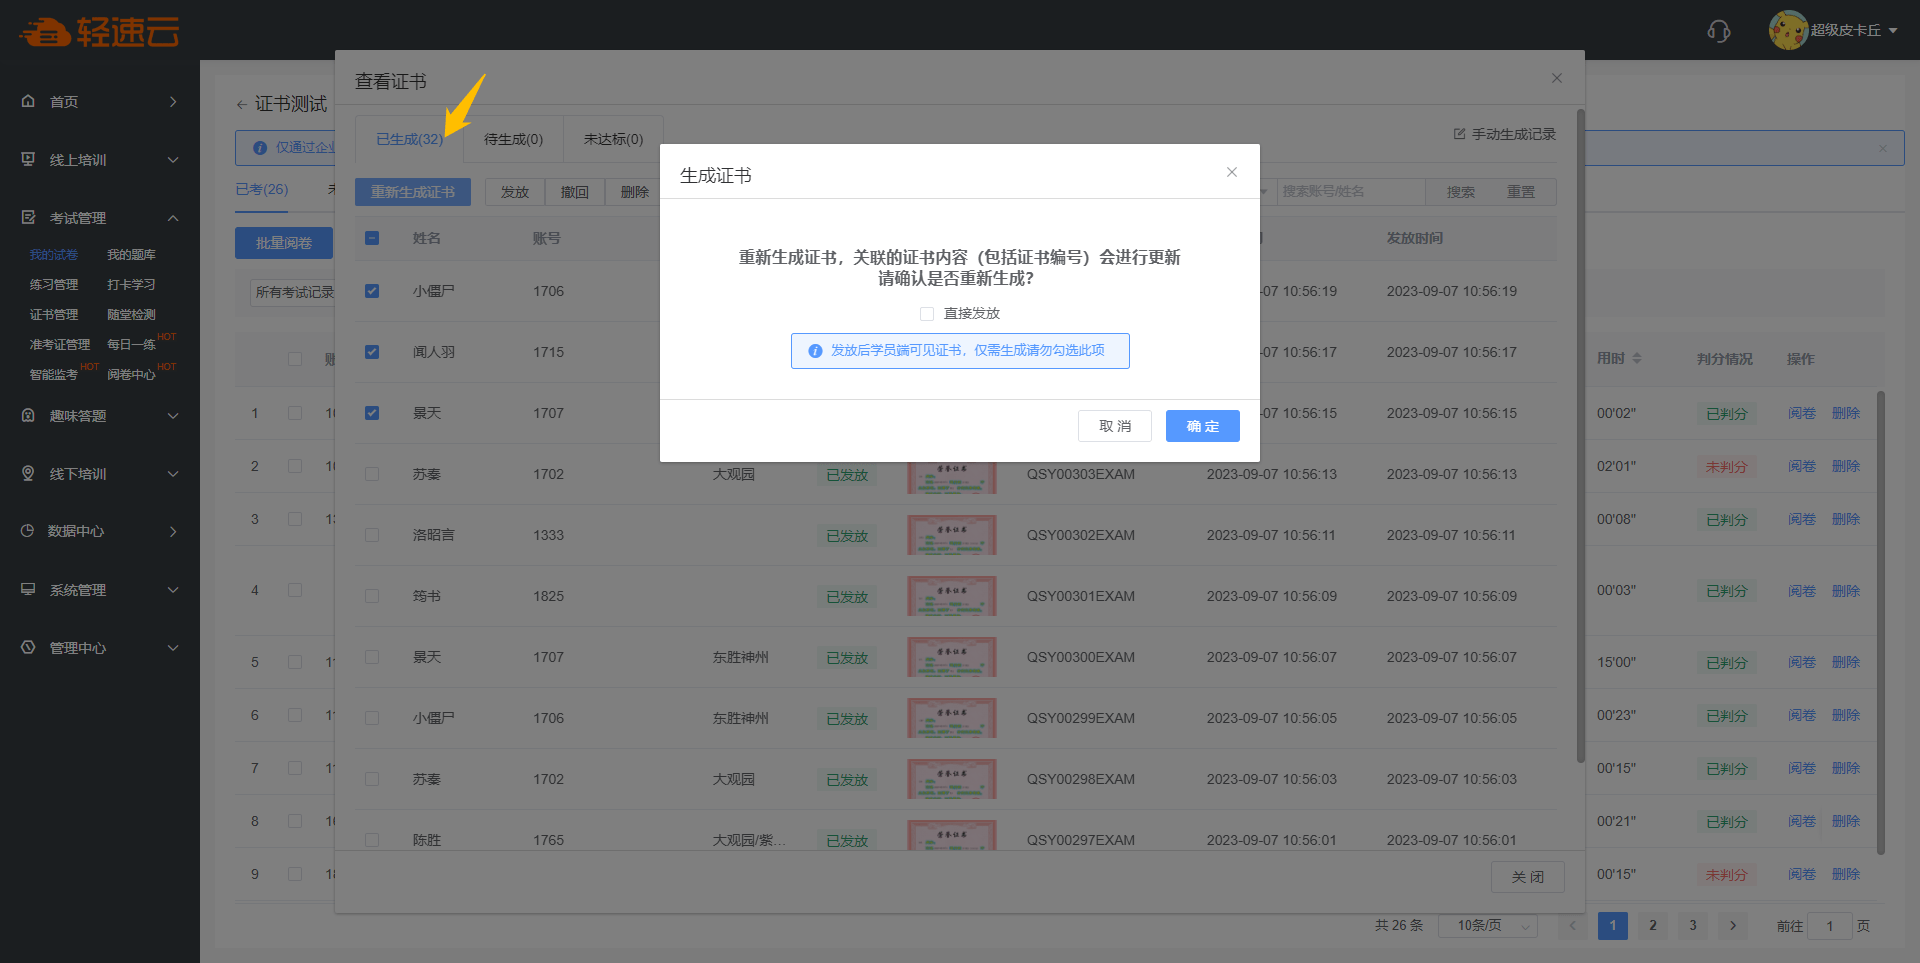
Task: Click the offline training location icon
Action: coord(28,473)
